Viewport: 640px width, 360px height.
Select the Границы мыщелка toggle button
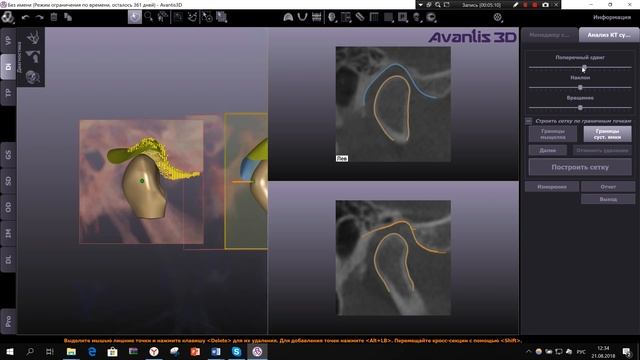tap(553, 134)
